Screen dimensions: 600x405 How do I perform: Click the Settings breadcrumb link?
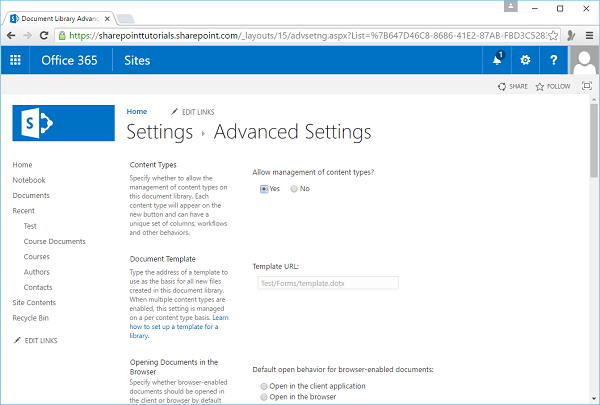tap(160, 132)
